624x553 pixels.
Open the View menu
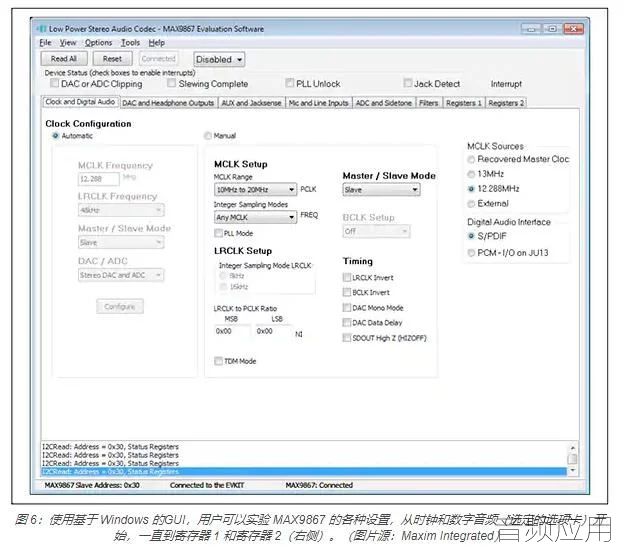68,43
